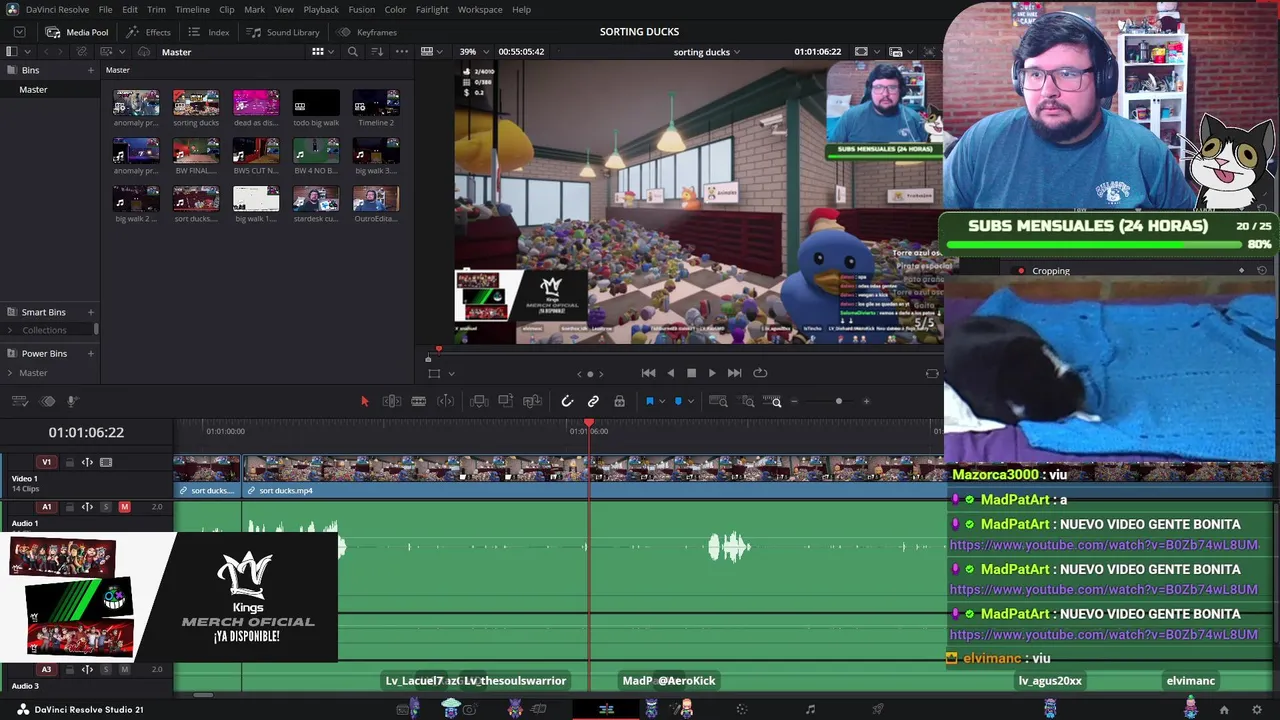Add a flag with the blue flag icon
This screenshot has width=1280, height=720.
[649, 401]
